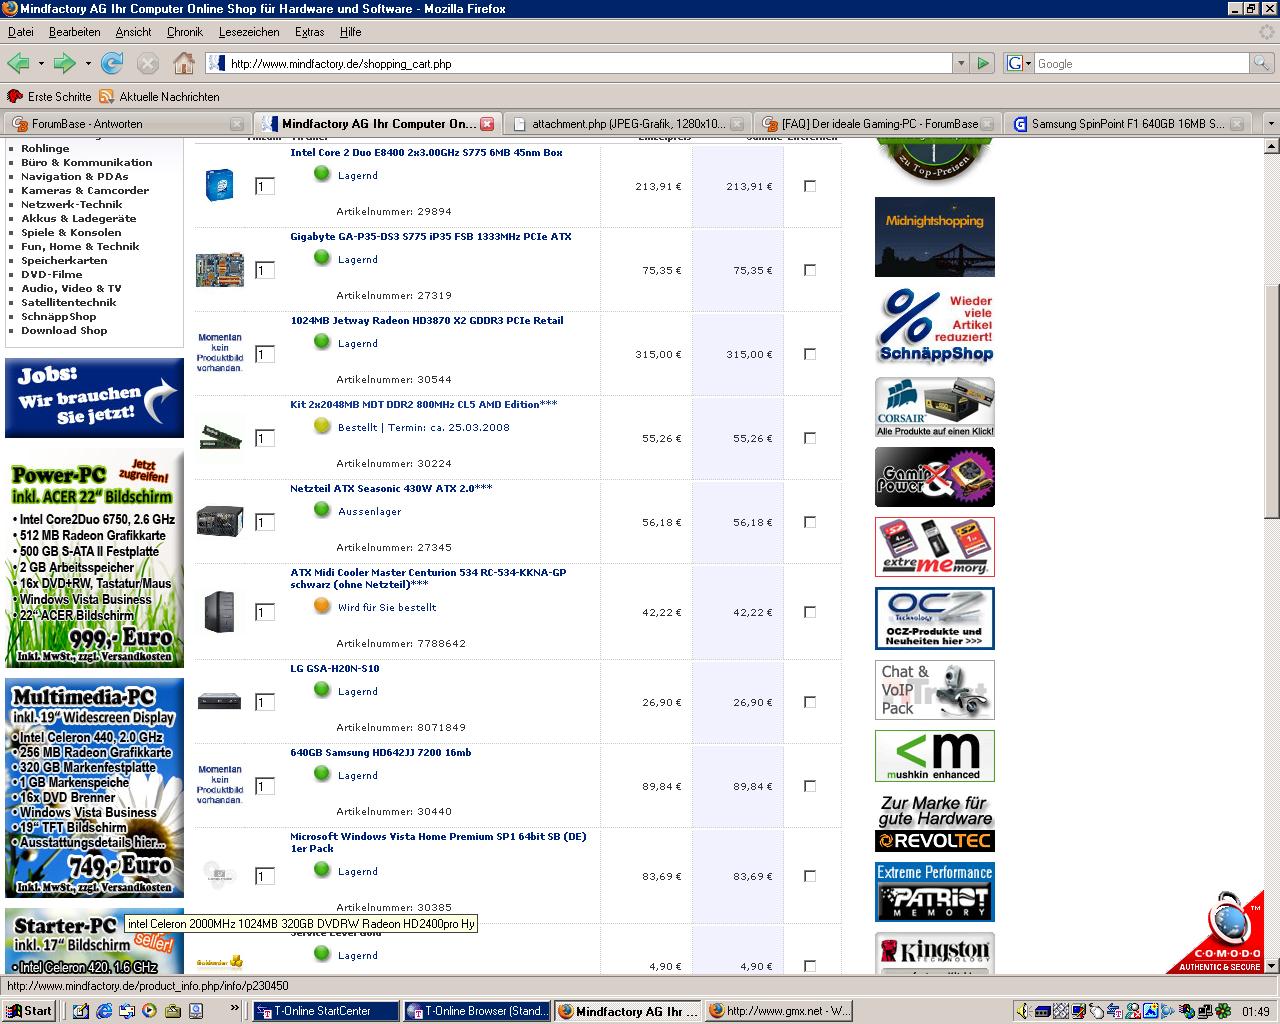Click the stop loading icon
The height and width of the screenshot is (1024, 1280).
tap(148, 63)
